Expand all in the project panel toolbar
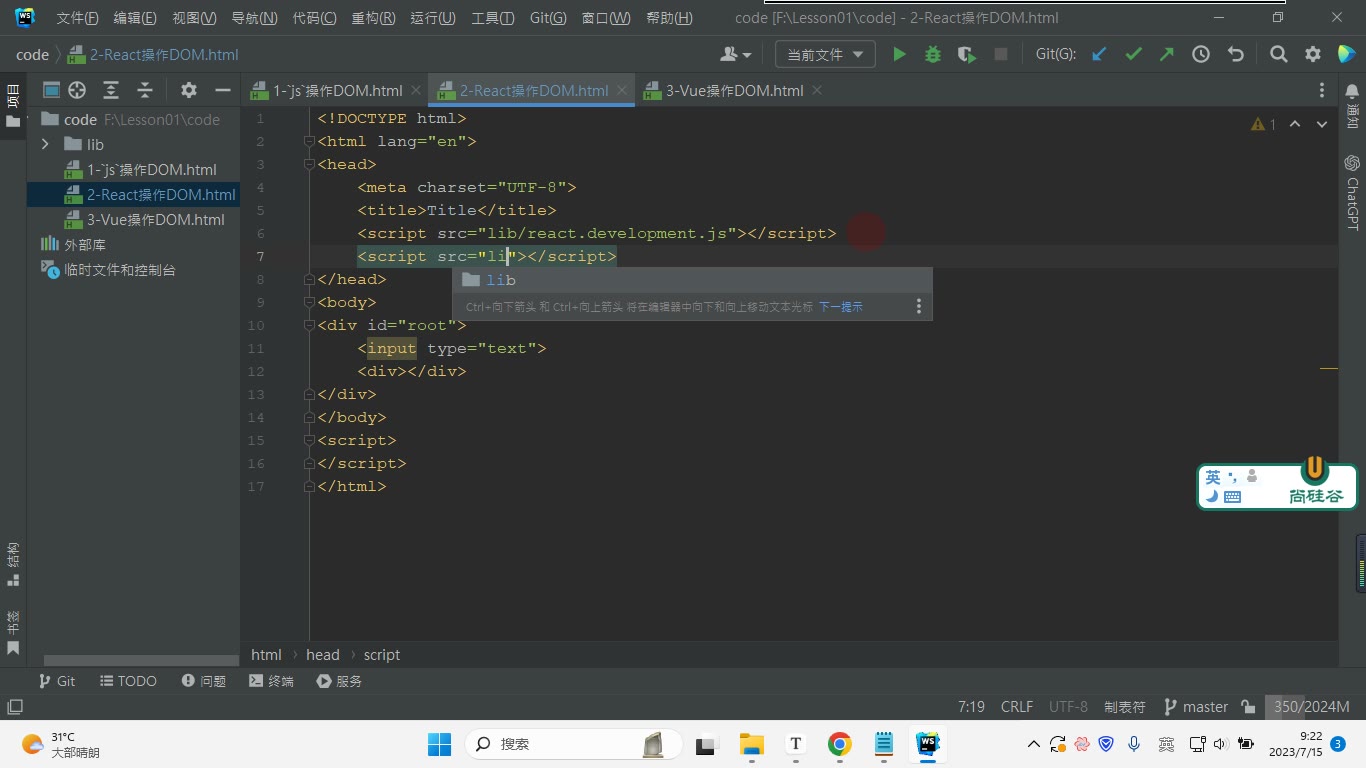Screen dimensions: 1366x768 (111, 90)
